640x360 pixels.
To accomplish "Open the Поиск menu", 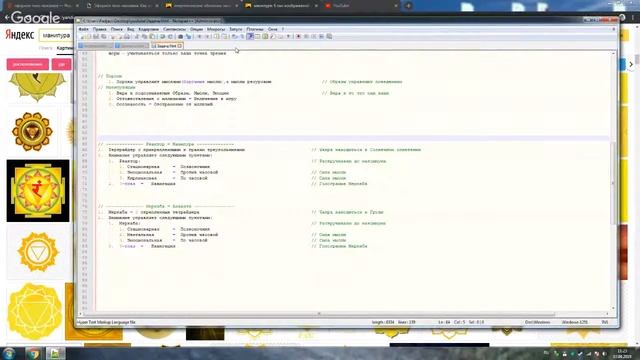I will tap(117, 29).
